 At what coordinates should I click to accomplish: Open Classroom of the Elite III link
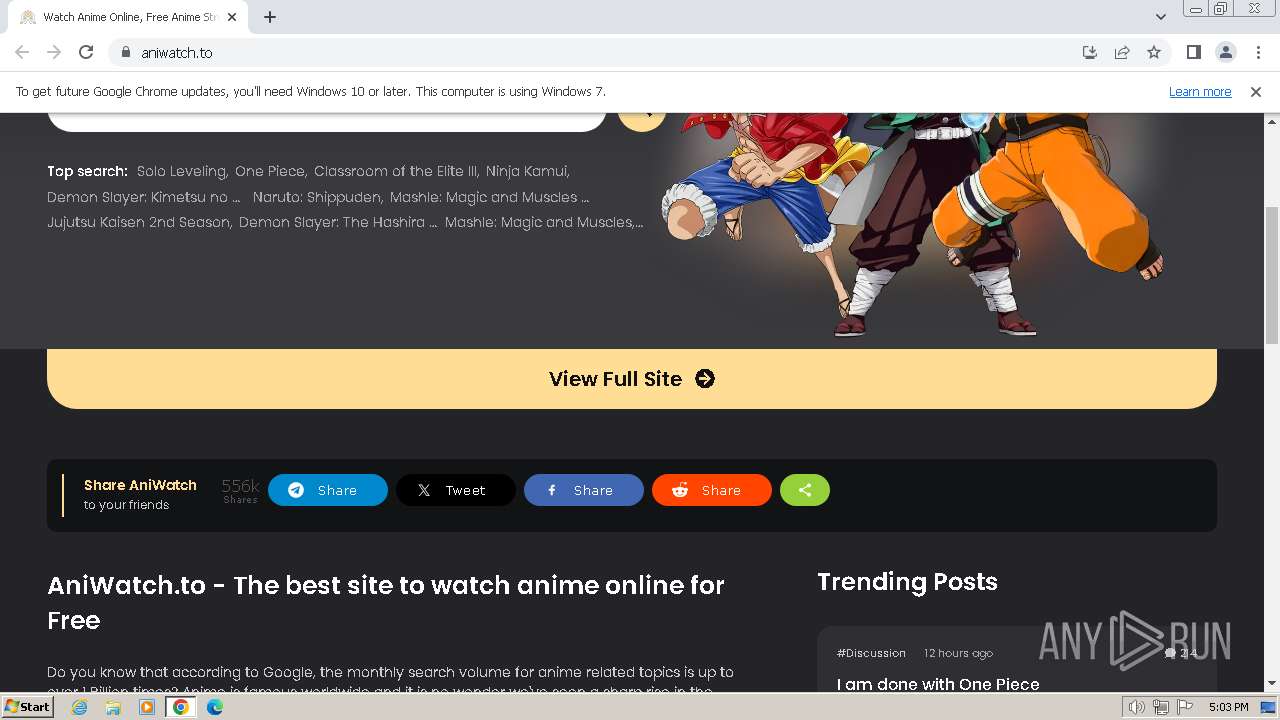[396, 171]
